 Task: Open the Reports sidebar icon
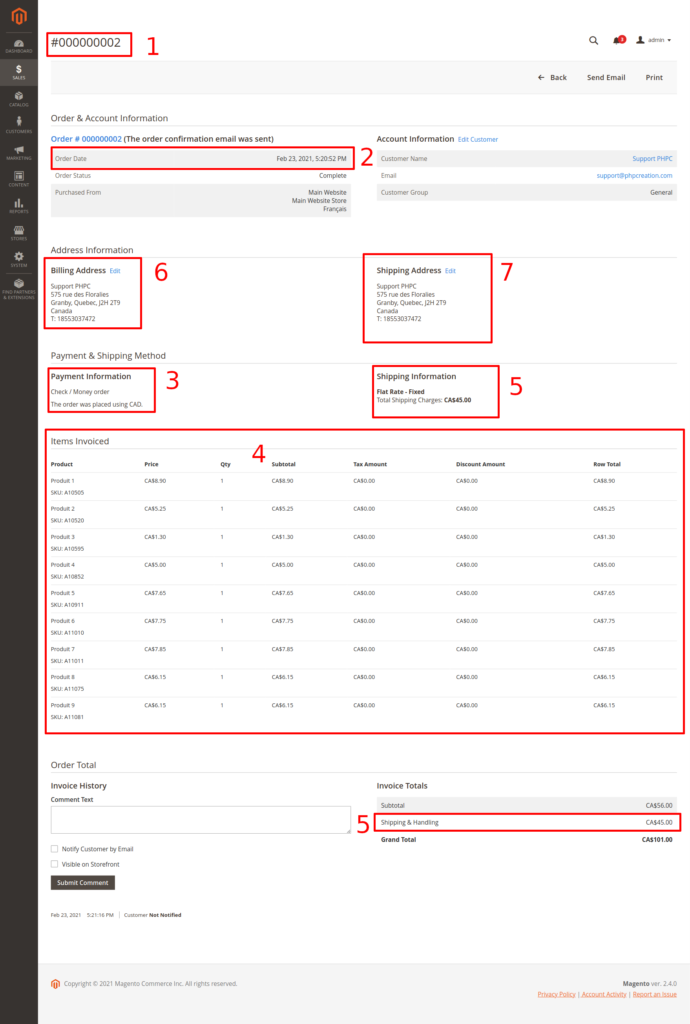pyautogui.click(x=19, y=206)
